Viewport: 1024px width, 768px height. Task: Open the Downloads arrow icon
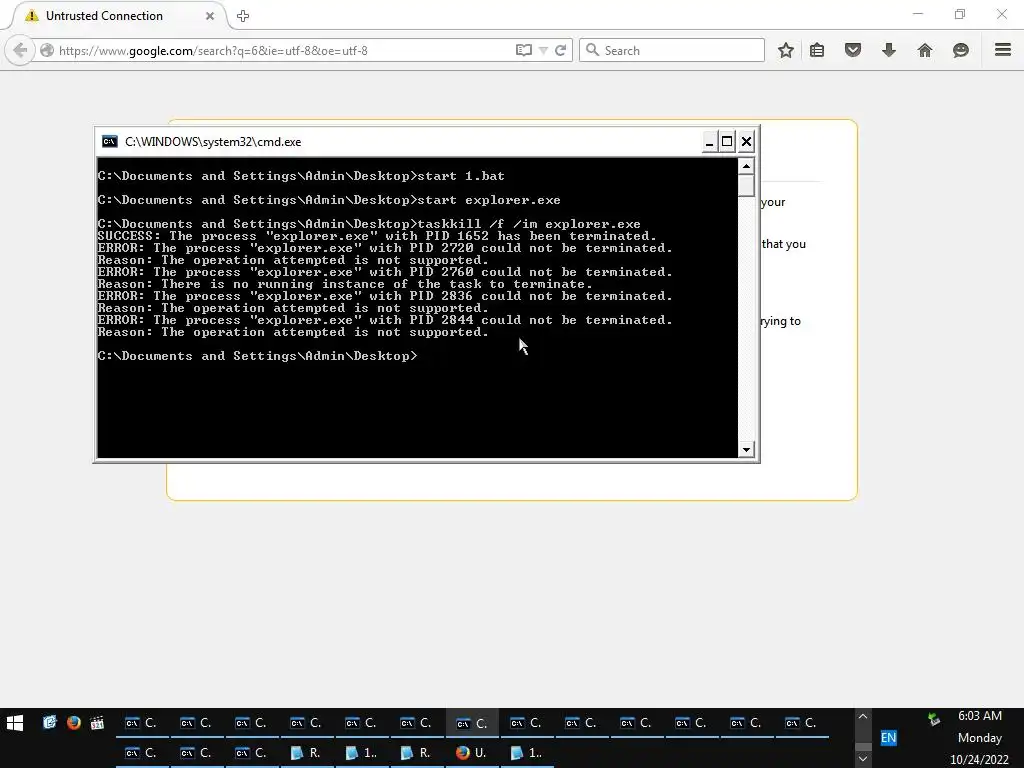coord(889,50)
